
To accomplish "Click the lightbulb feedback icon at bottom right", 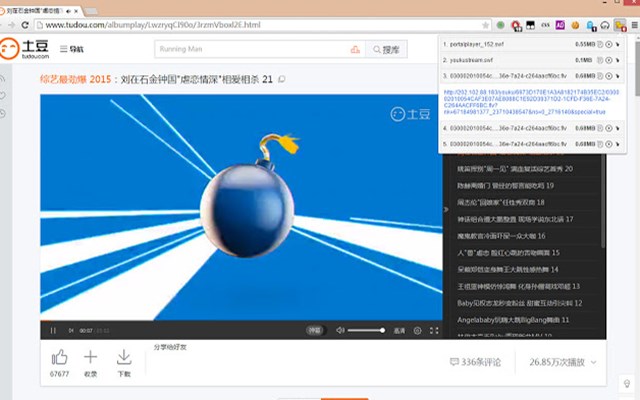I will tap(627, 384).
